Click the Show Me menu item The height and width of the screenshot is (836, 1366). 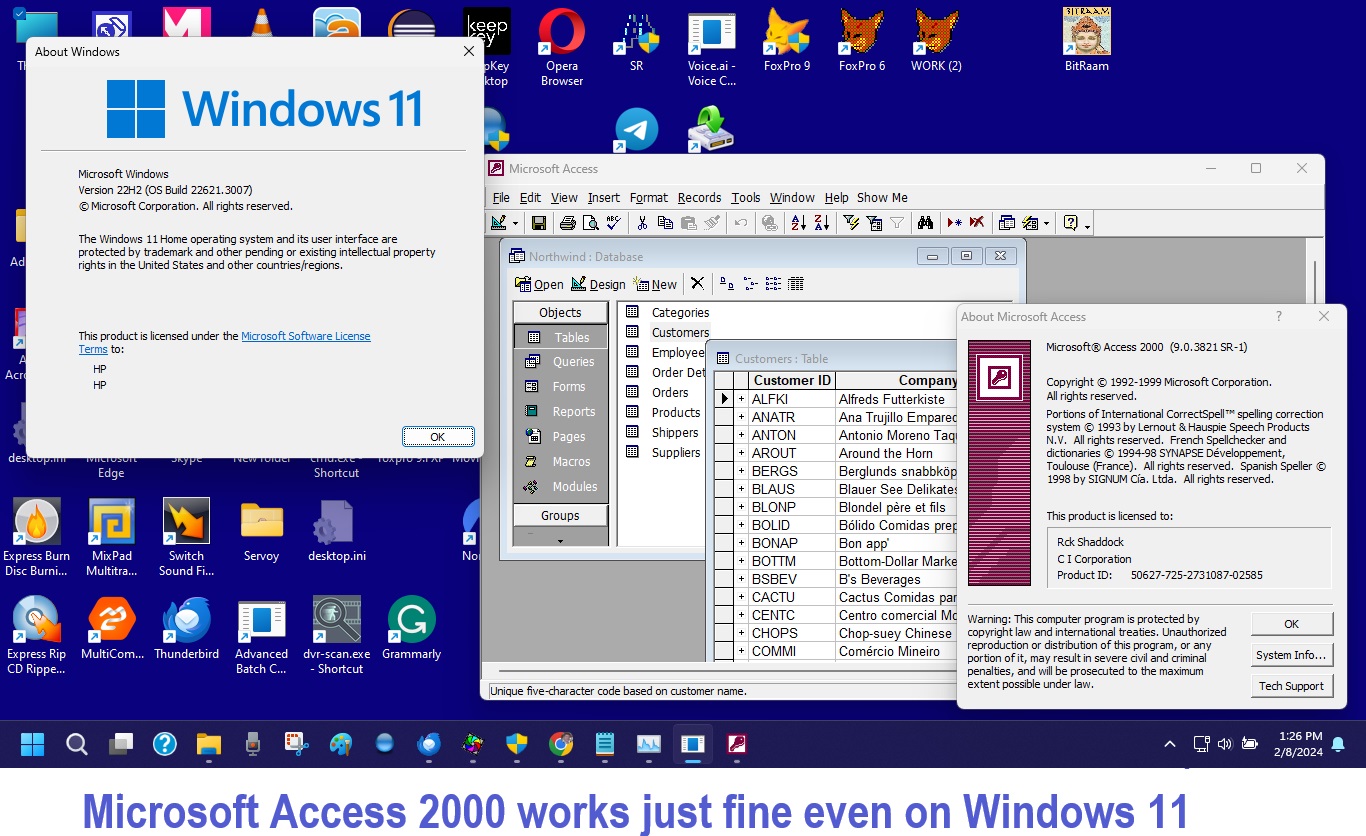pos(882,198)
